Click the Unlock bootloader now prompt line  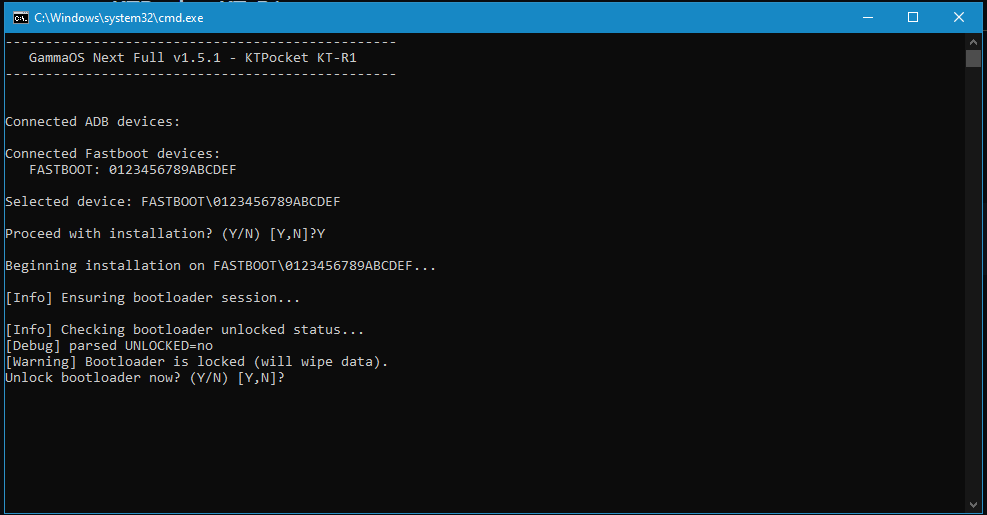145,378
